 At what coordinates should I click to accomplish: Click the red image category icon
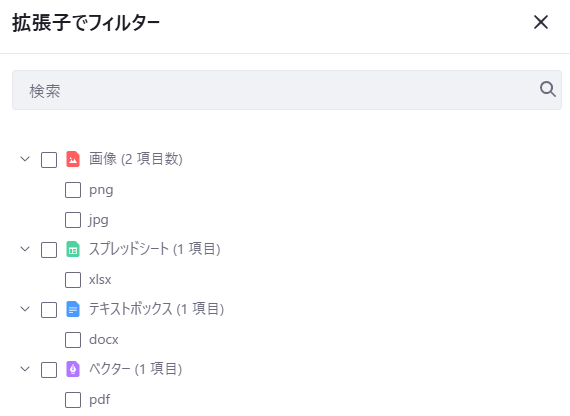pos(73,159)
